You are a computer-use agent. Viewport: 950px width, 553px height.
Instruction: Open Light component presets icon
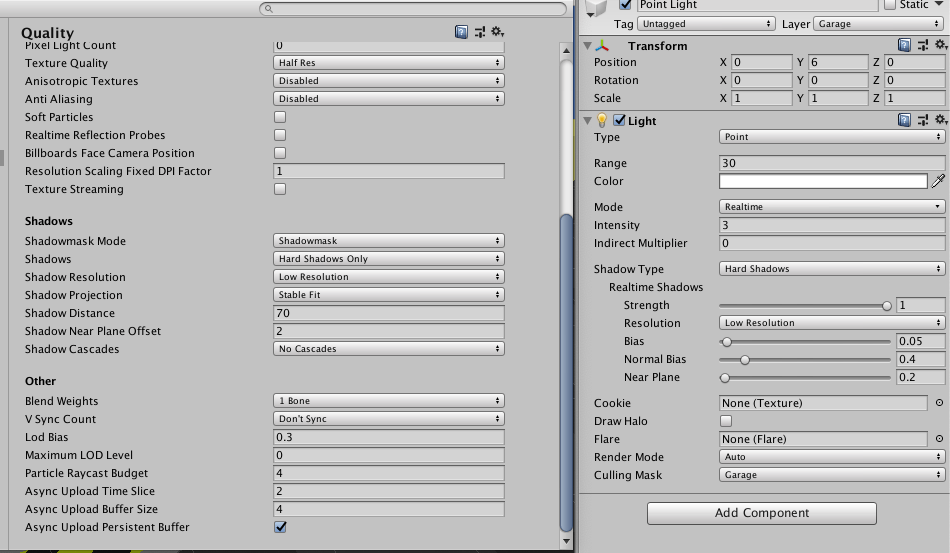tap(923, 120)
